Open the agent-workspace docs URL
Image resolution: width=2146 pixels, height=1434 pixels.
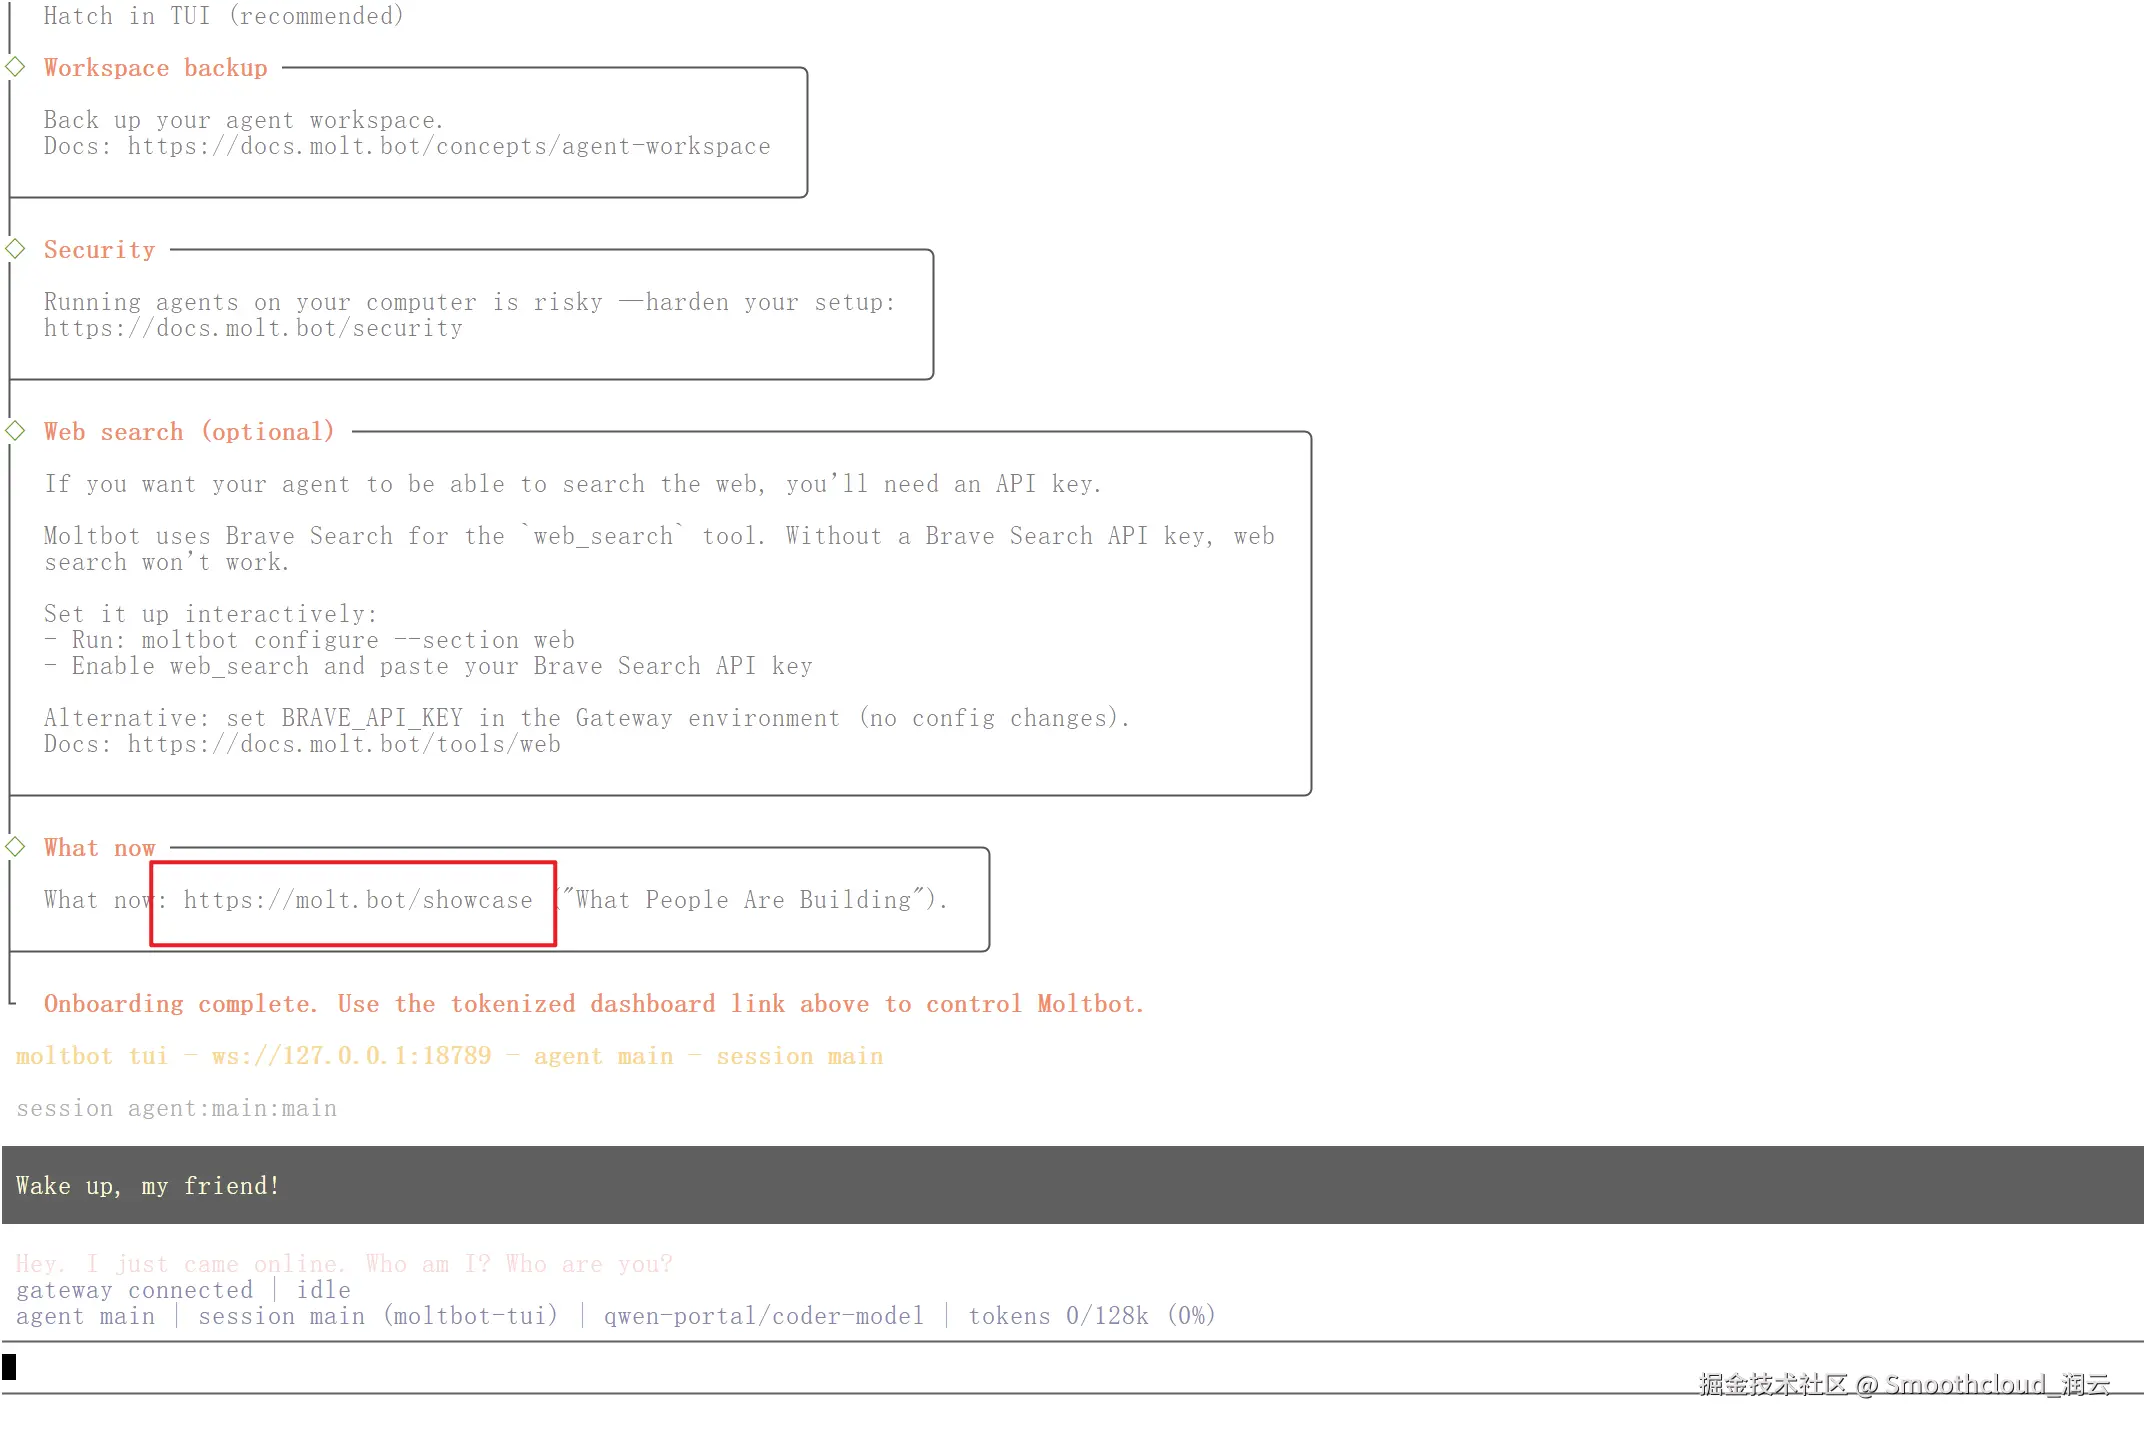[449, 147]
